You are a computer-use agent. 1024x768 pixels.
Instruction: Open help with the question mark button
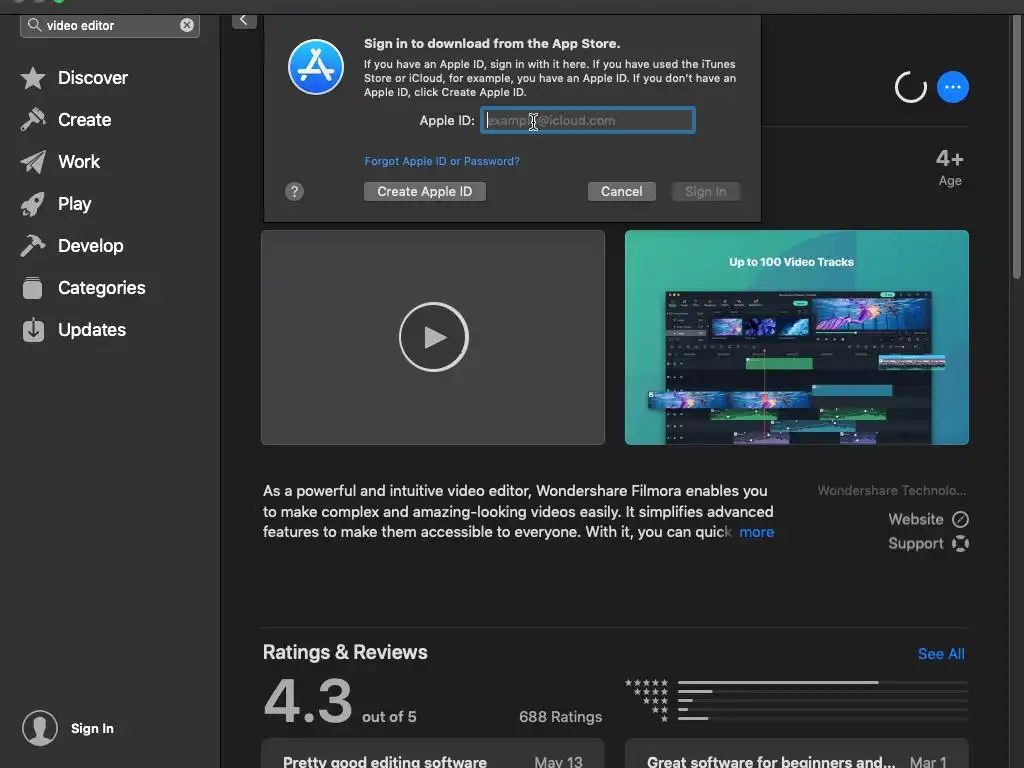(x=295, y=191)
